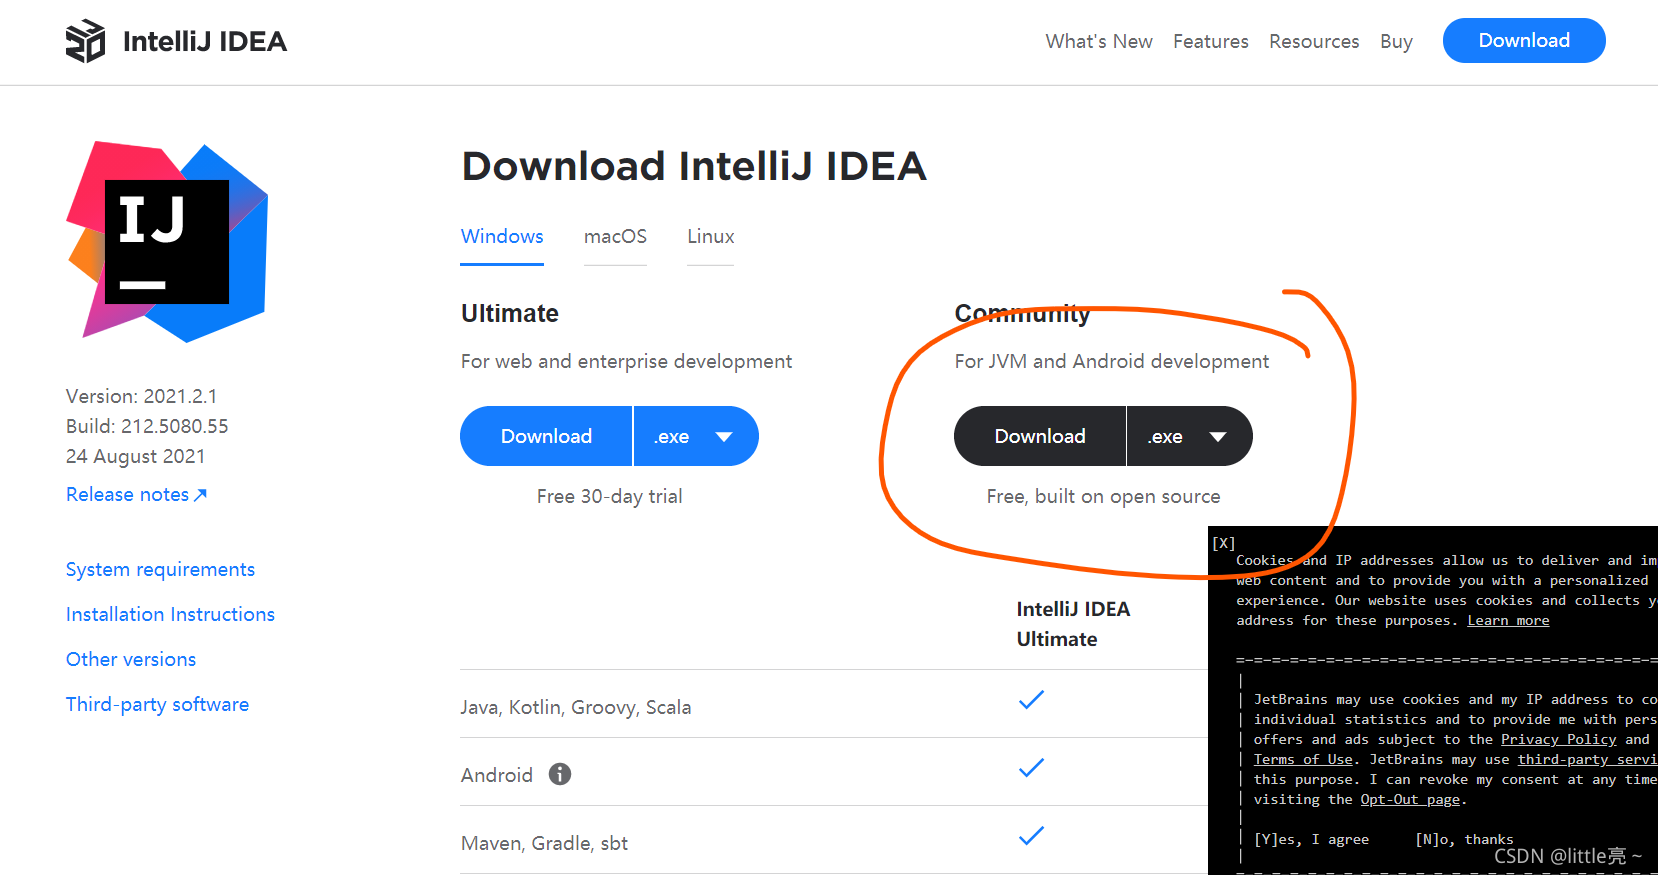1658x875 pixels.
Task: Click 'Java, Kotlin, Groovy, Scala' row label
Action: point(575,707)
